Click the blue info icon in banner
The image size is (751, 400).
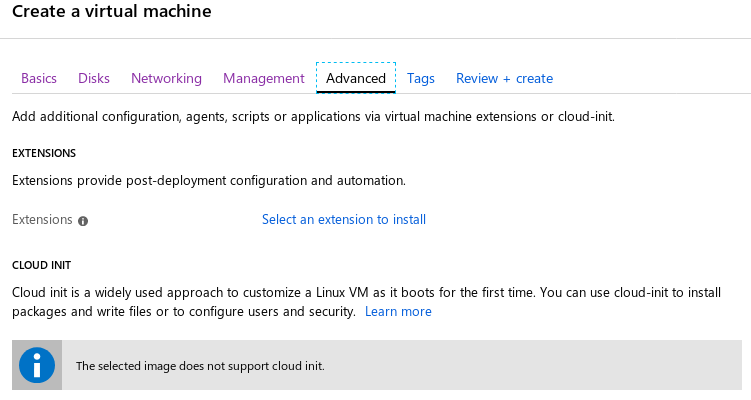coord(37,365)
